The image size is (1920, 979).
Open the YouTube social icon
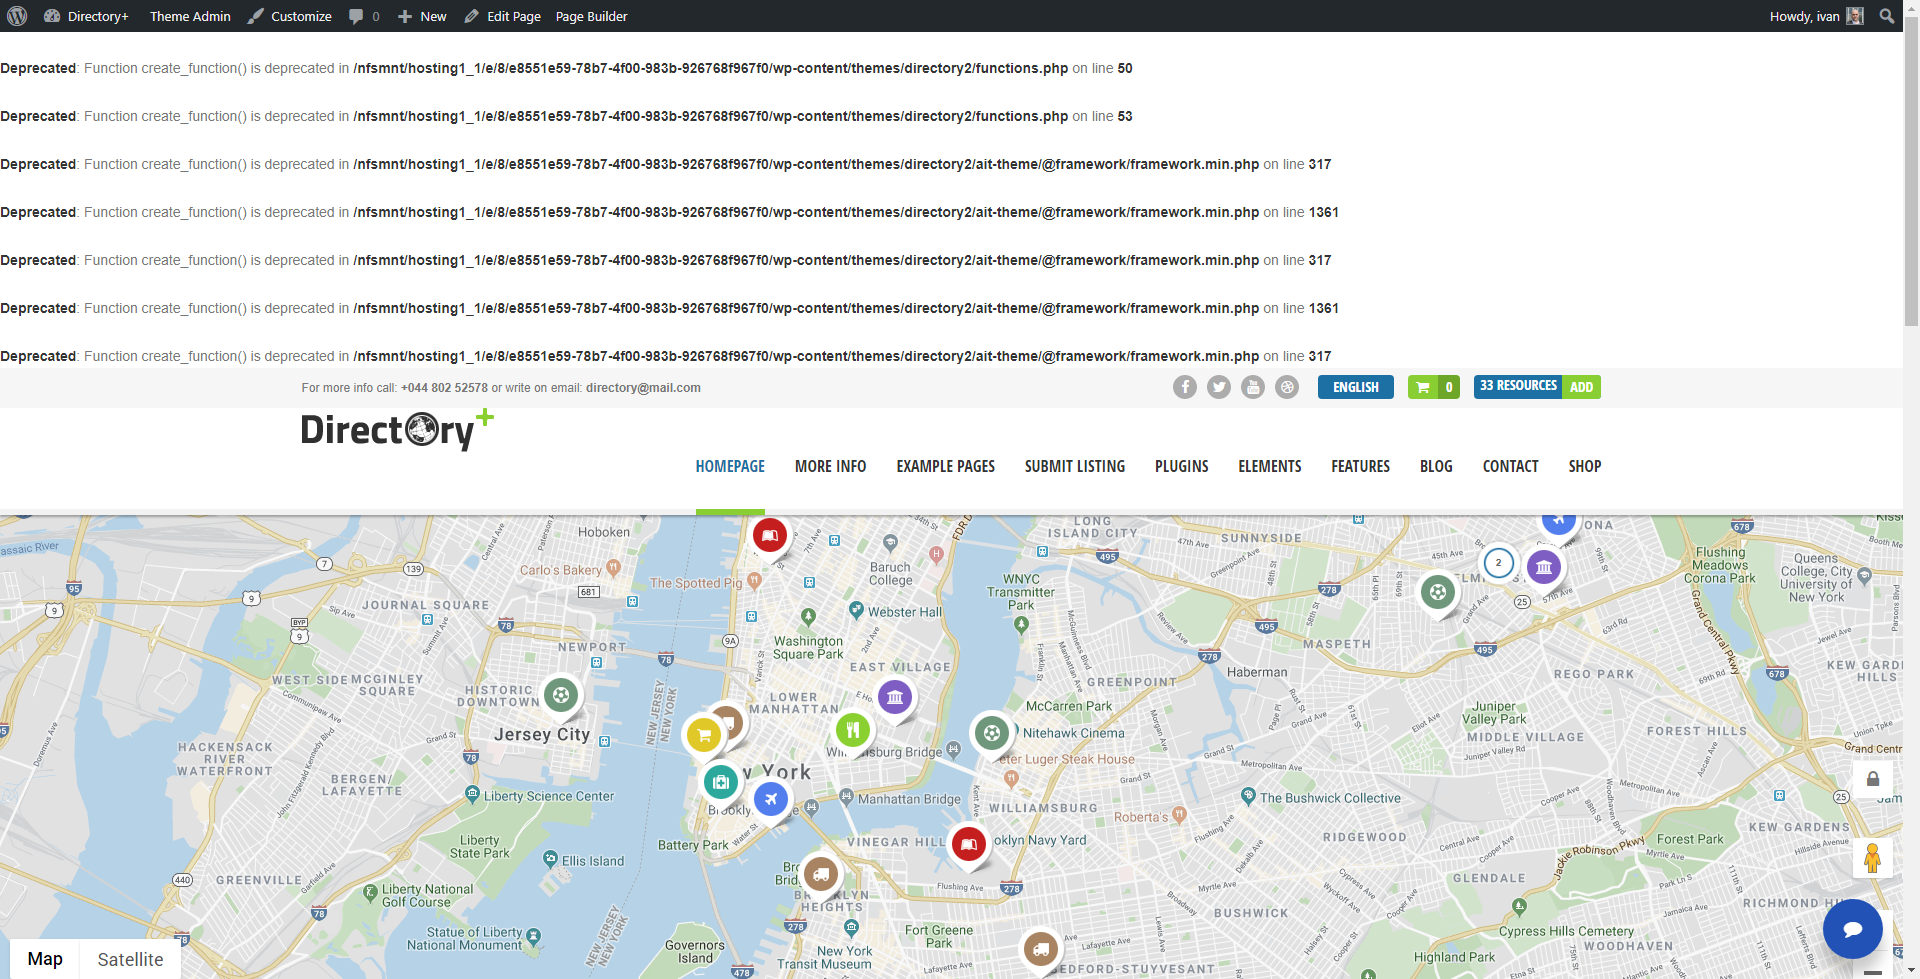[x=1253, y=387]
